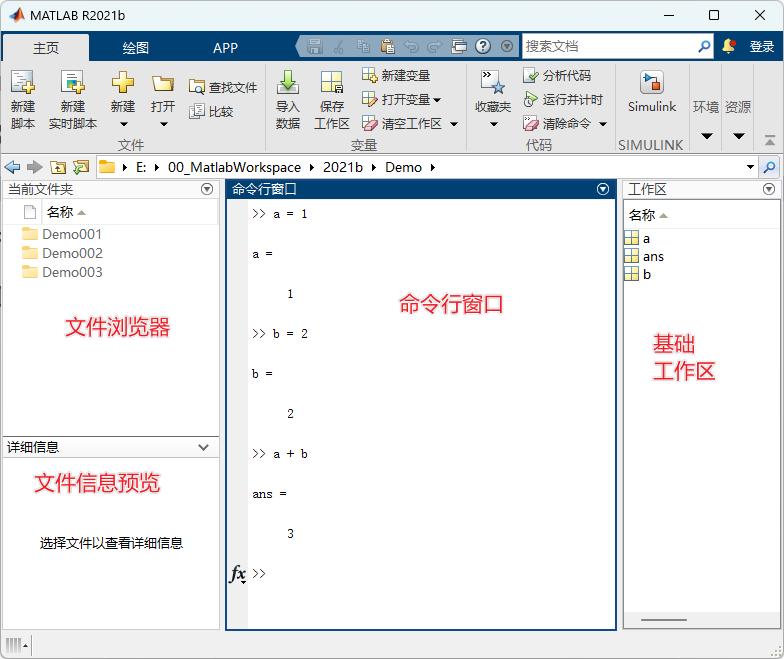
Task: Click the redo arrow icon
Action: [434, 46]
